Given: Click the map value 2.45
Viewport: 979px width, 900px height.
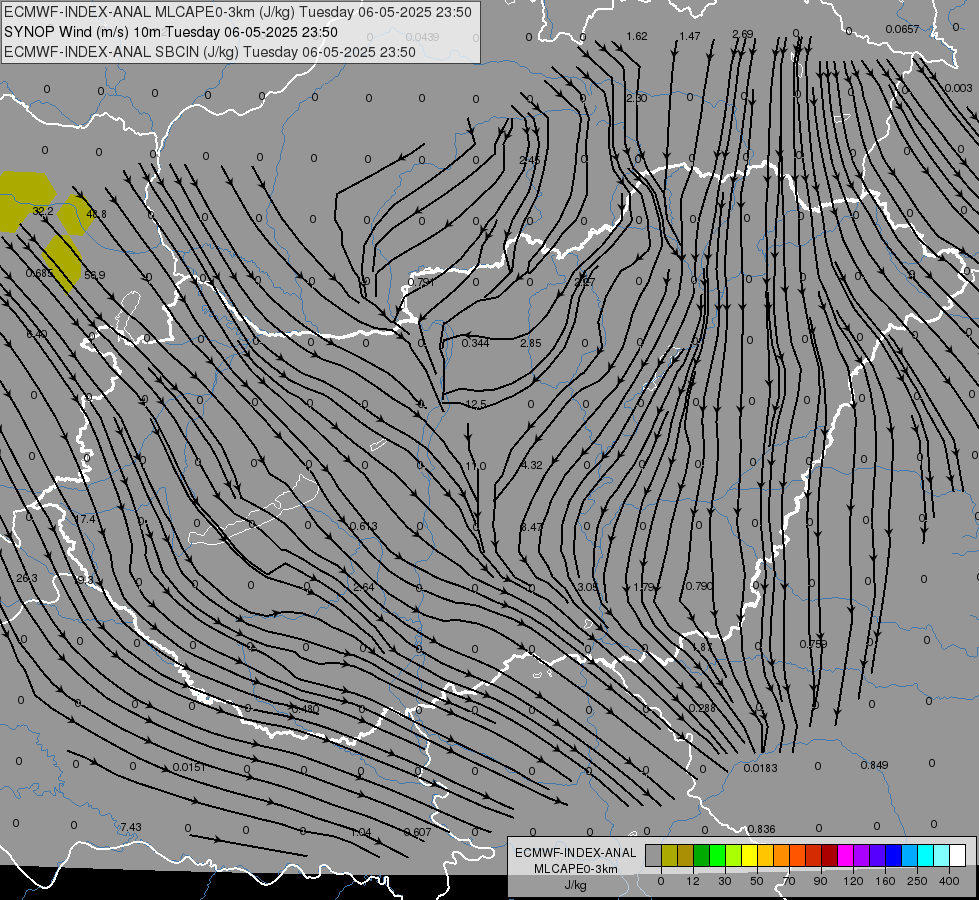Looking at the screenshot, I should [529, 161].
